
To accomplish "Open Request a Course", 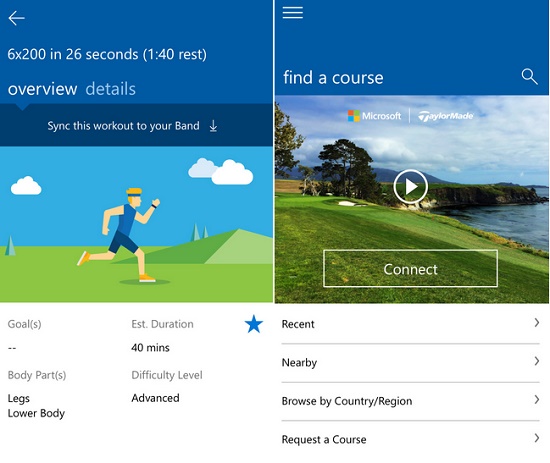I will tap(410, 439).
